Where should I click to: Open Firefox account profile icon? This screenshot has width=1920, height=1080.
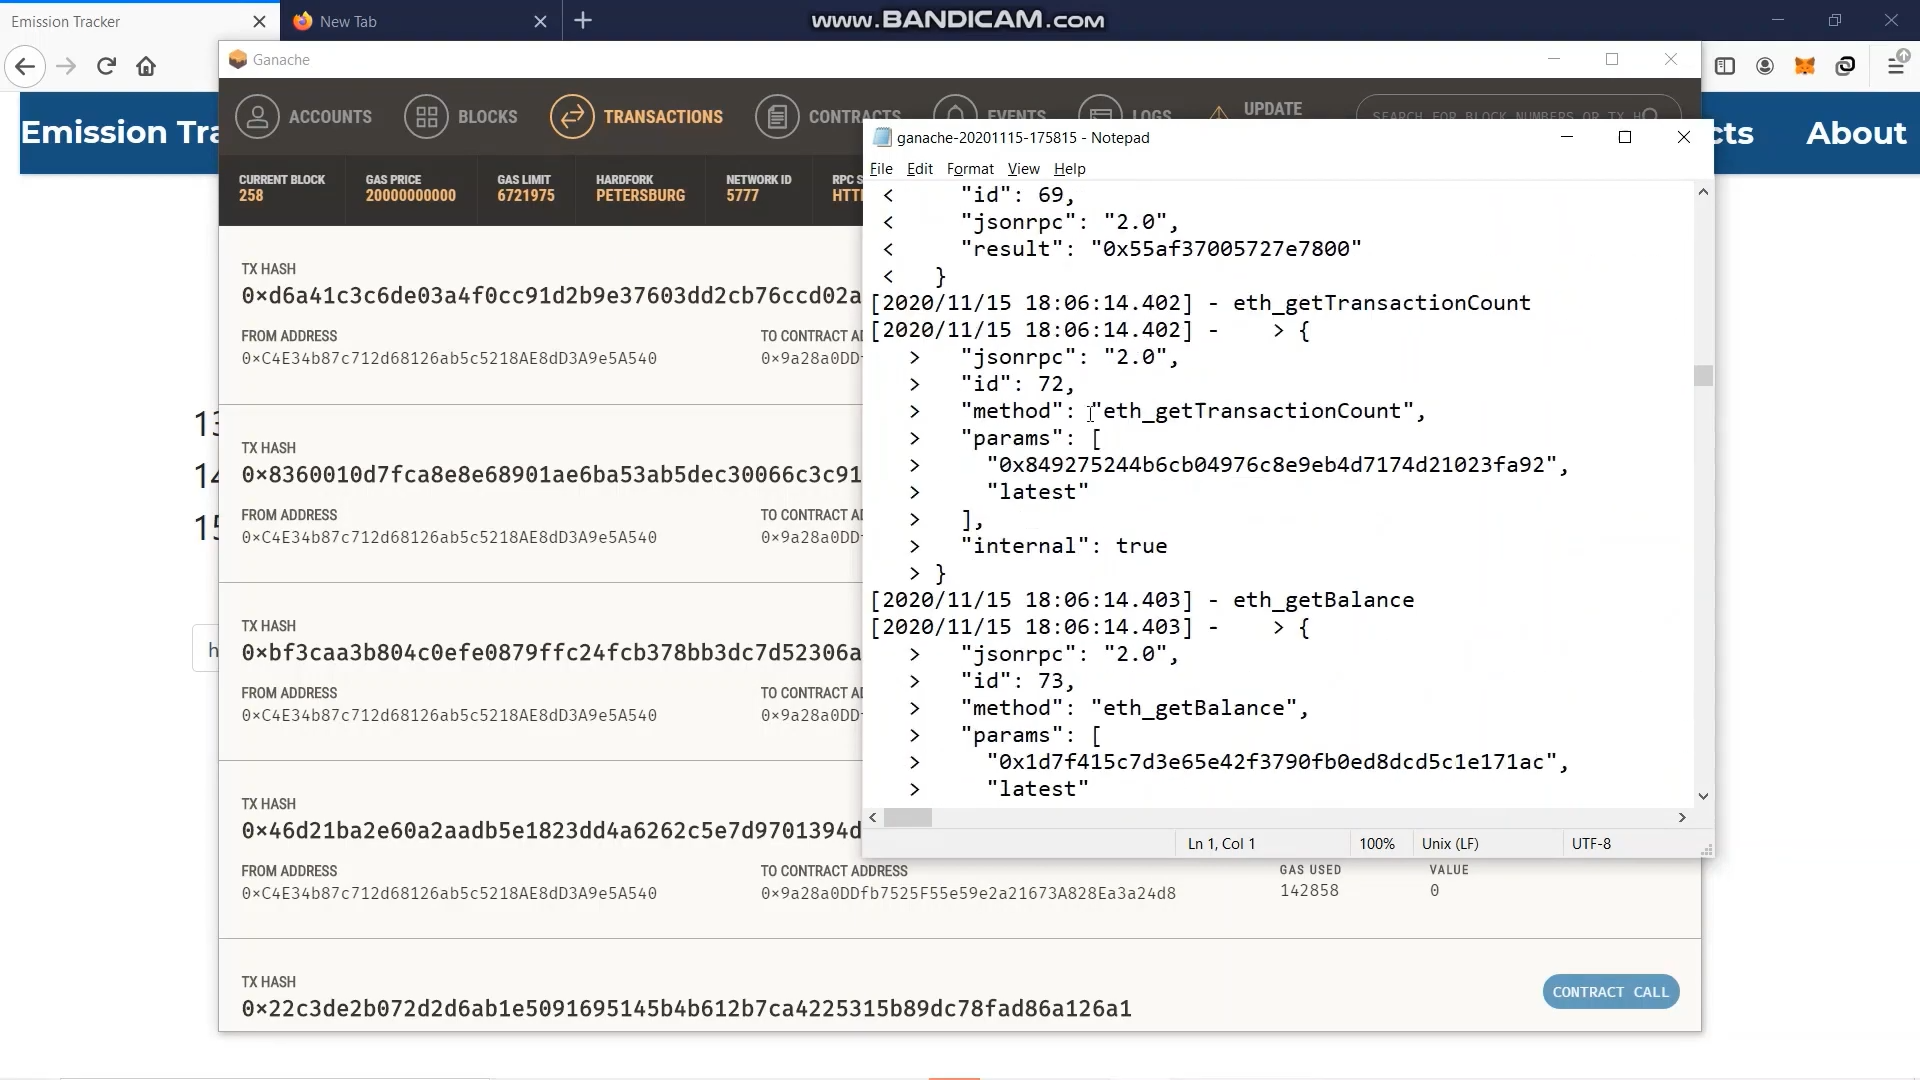click(x=1765, y=66)
